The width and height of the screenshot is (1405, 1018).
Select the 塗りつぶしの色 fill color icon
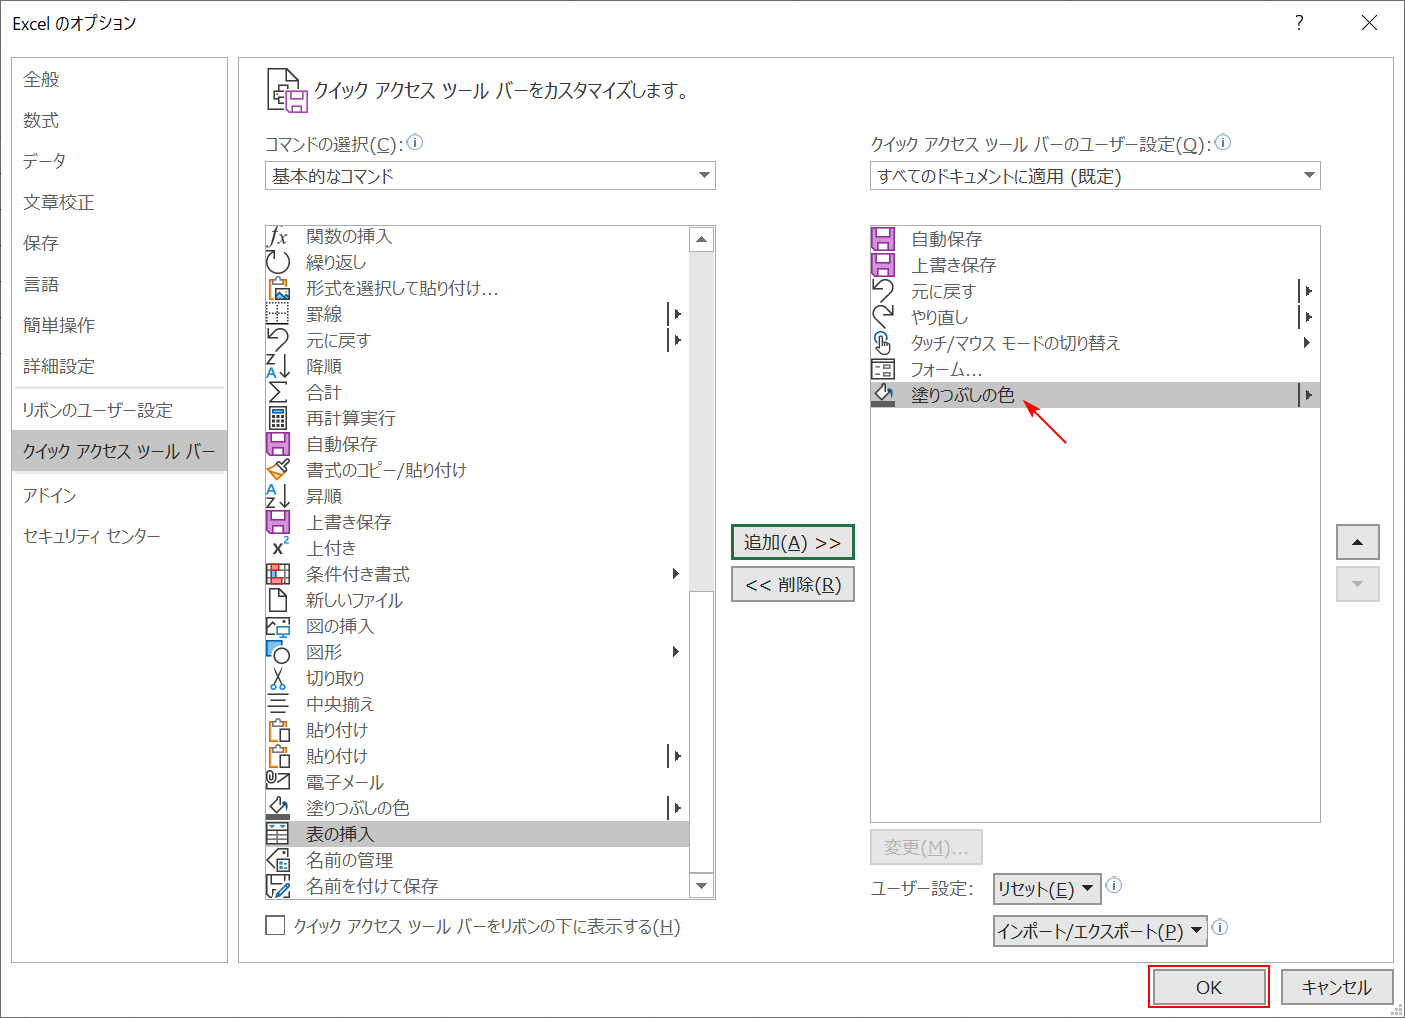[x=278, y=807]
